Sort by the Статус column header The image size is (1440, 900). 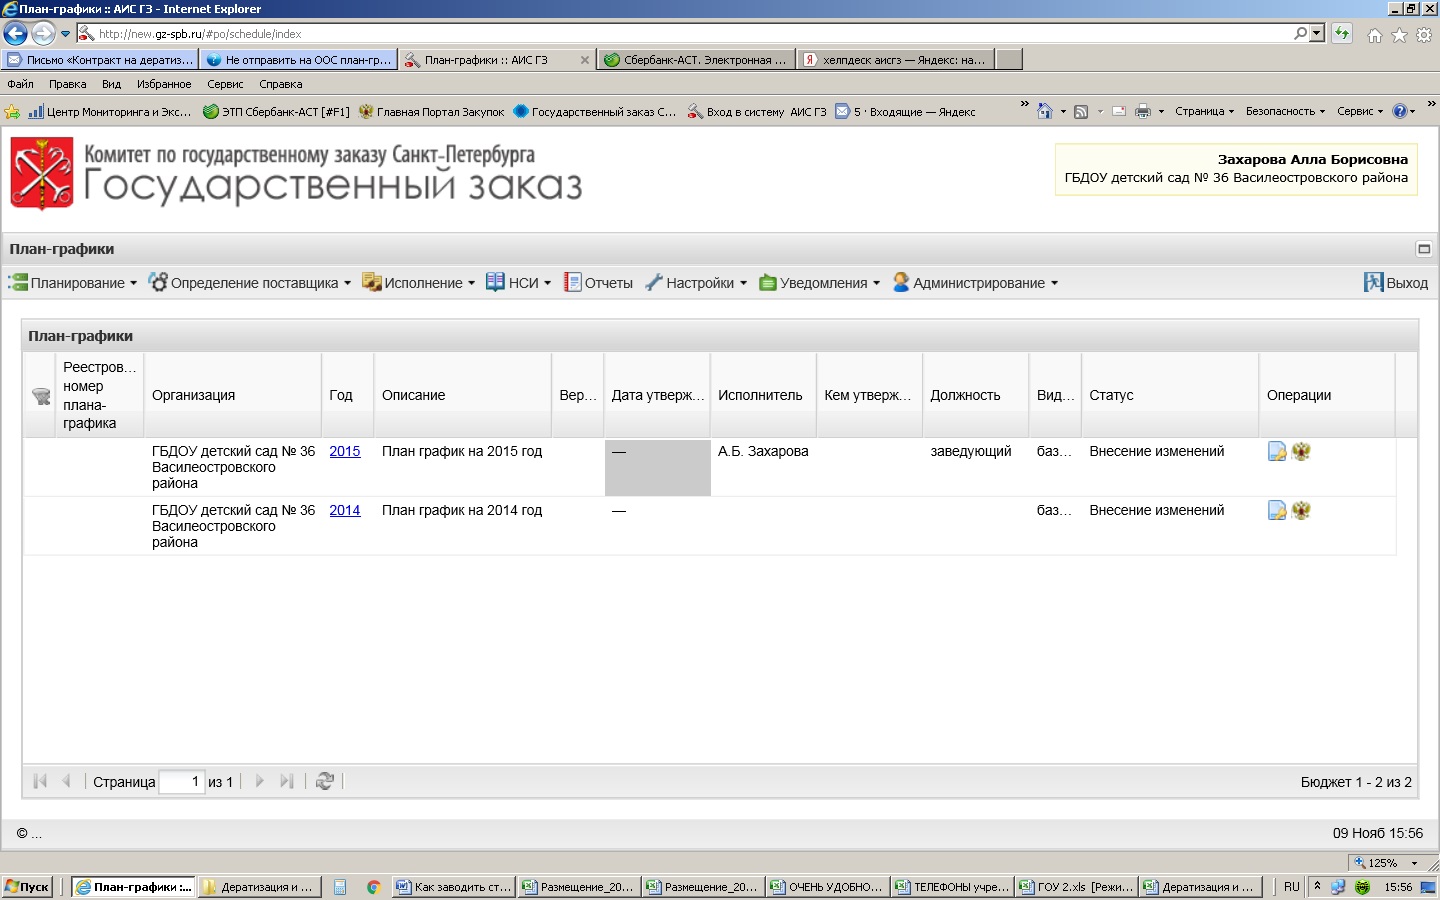pos(1111,396)
